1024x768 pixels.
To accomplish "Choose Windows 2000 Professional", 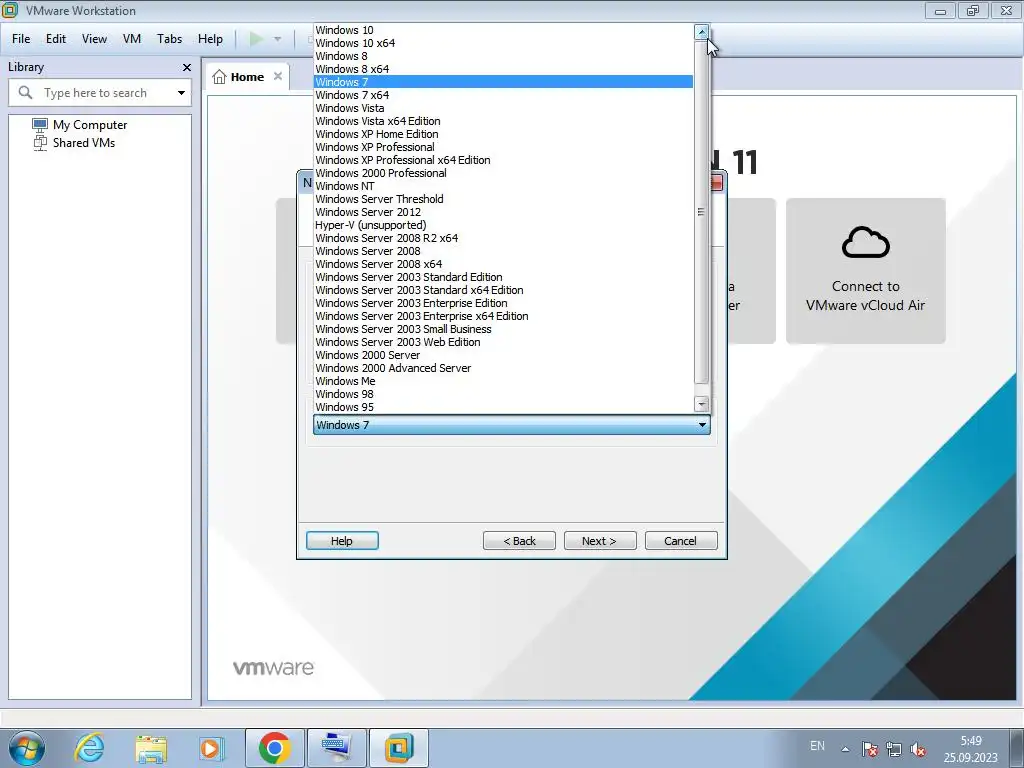I will [x=504, y=174].
